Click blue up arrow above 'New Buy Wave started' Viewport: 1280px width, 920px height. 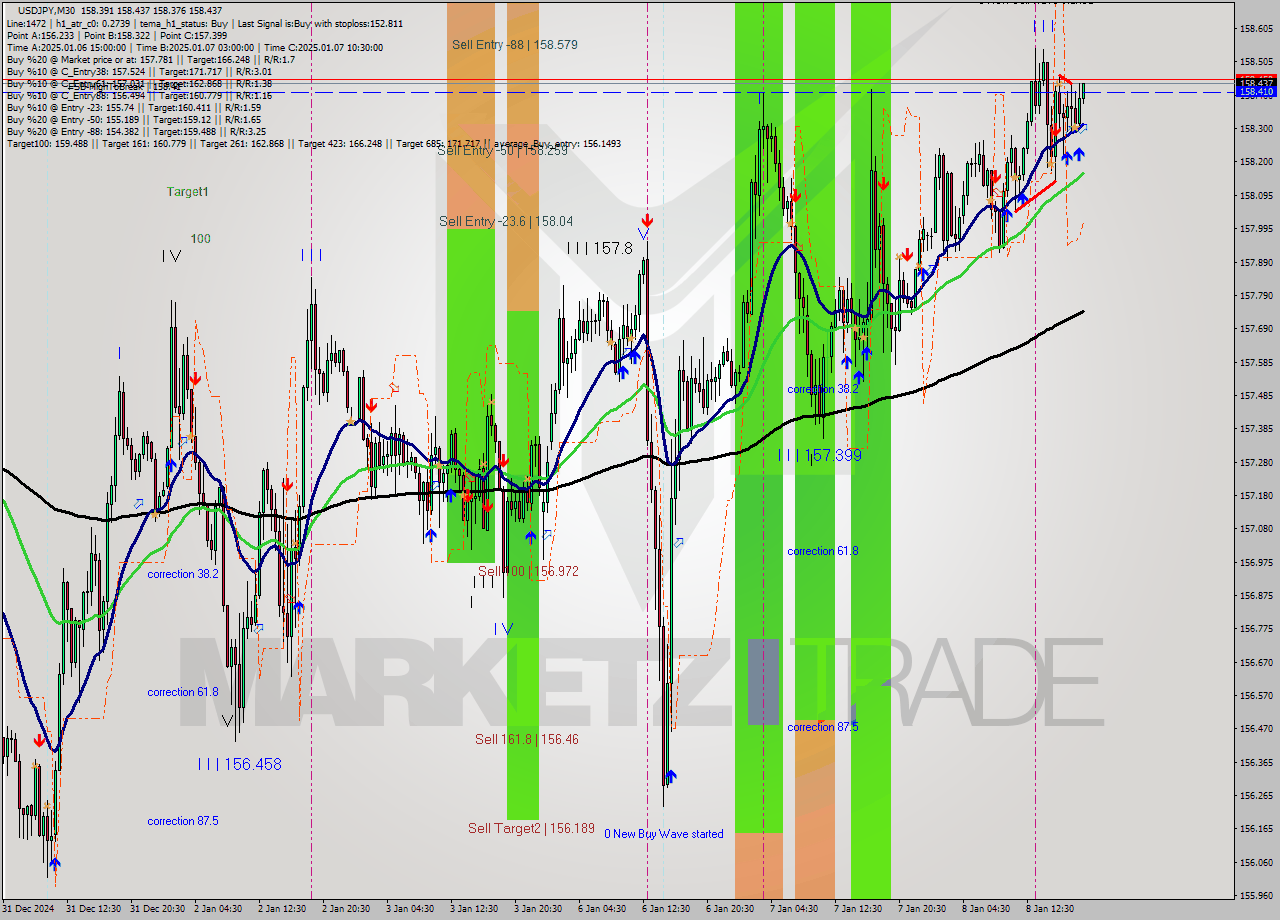[670, 776]
